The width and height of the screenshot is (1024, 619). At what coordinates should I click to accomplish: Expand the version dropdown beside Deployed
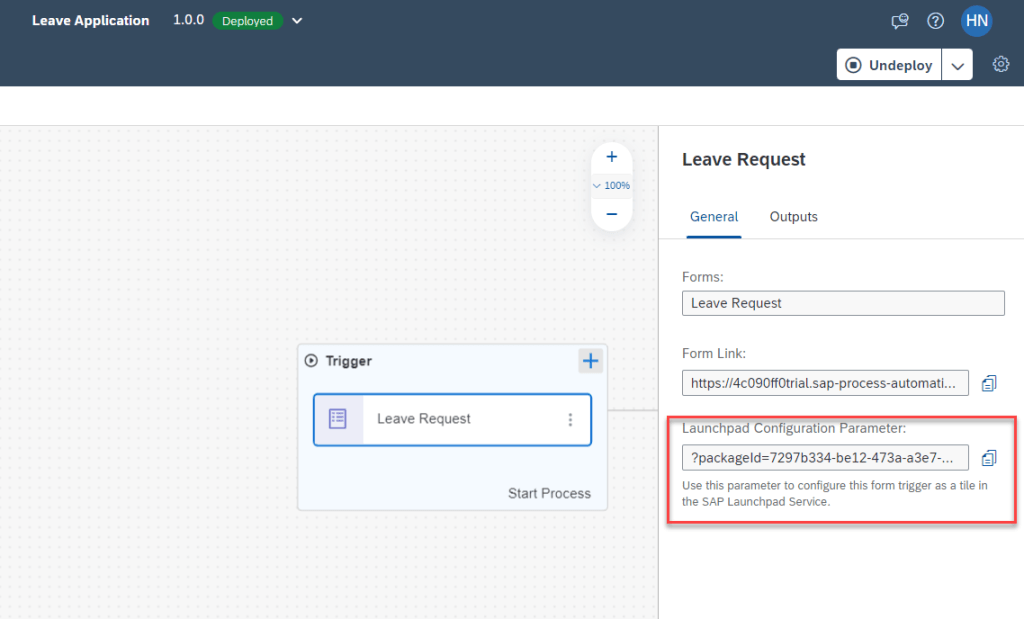[297, 21]
